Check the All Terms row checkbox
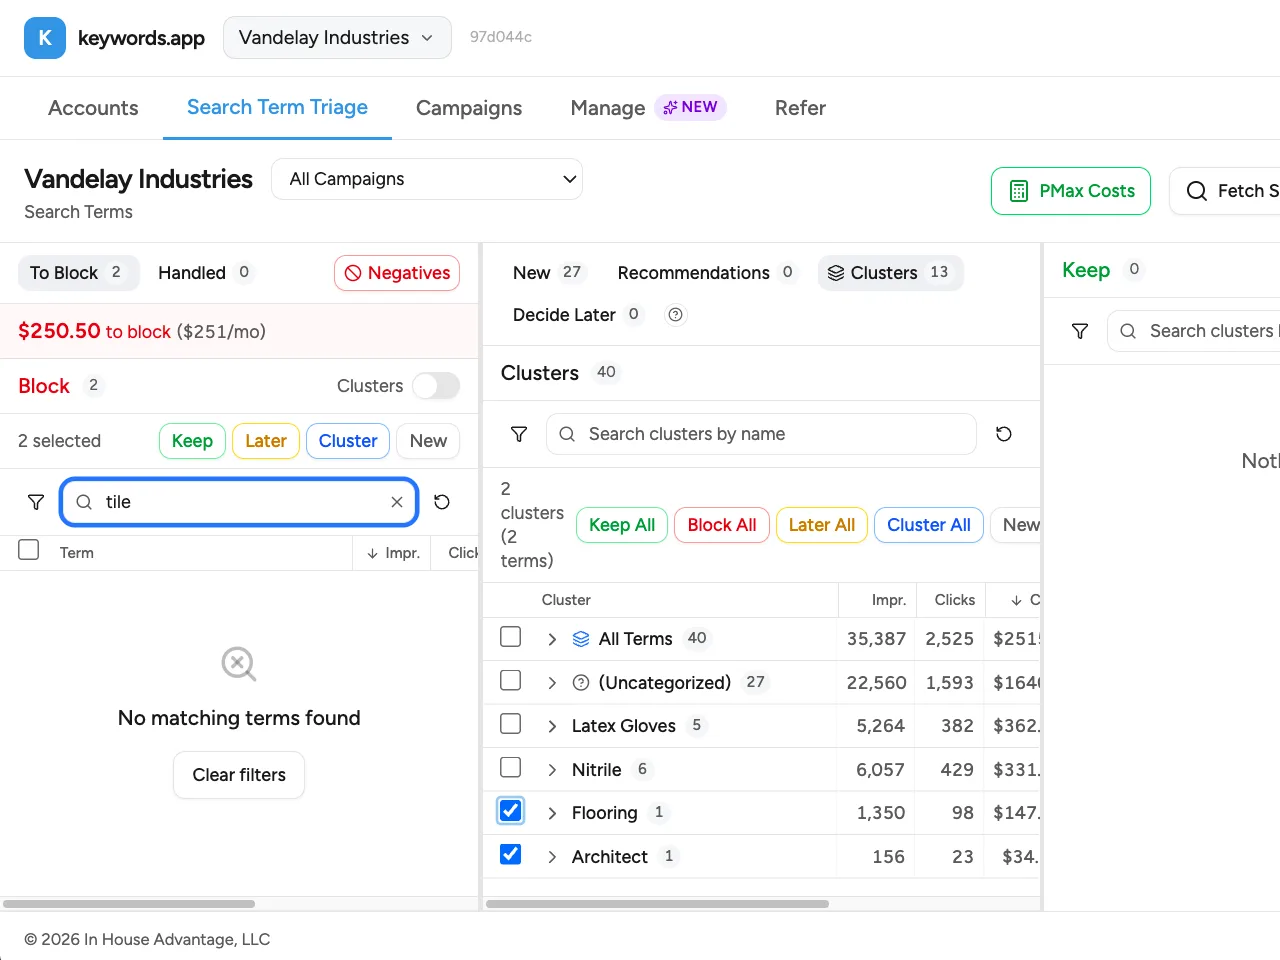This screenshot has height=960, width=1280. tap(511, 636)
